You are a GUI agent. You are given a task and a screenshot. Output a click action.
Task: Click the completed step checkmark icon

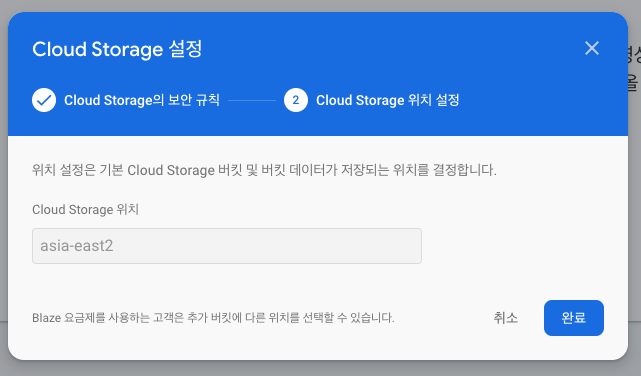44,100
